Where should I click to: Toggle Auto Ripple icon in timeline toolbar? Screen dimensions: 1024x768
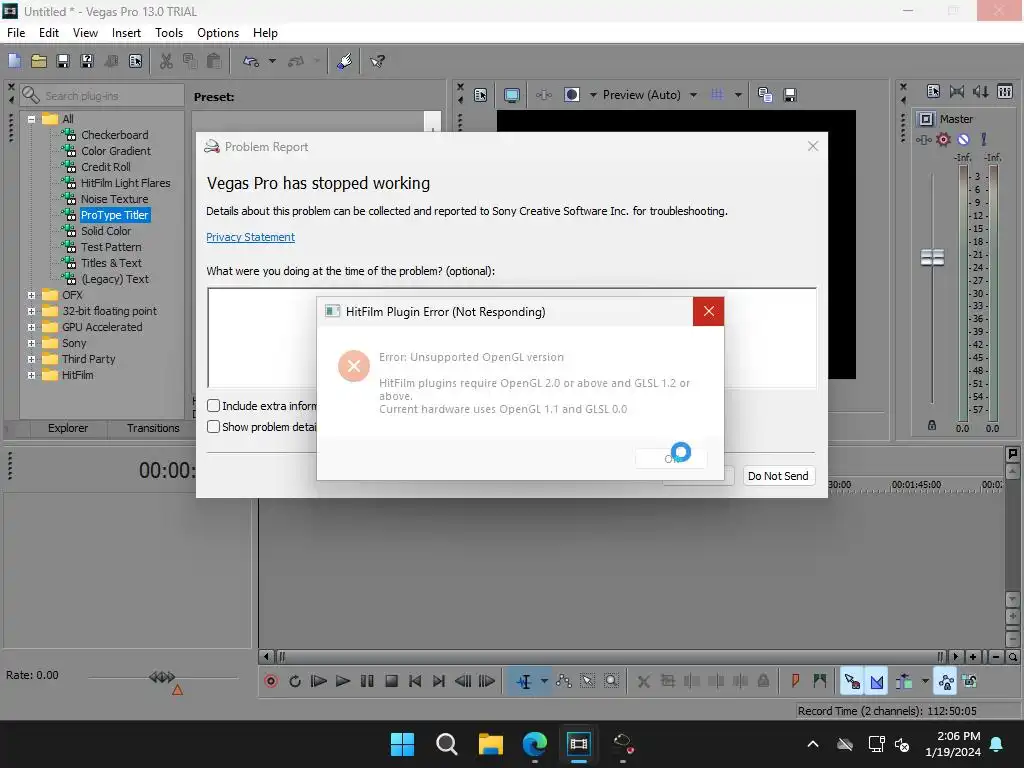point(903,682)
